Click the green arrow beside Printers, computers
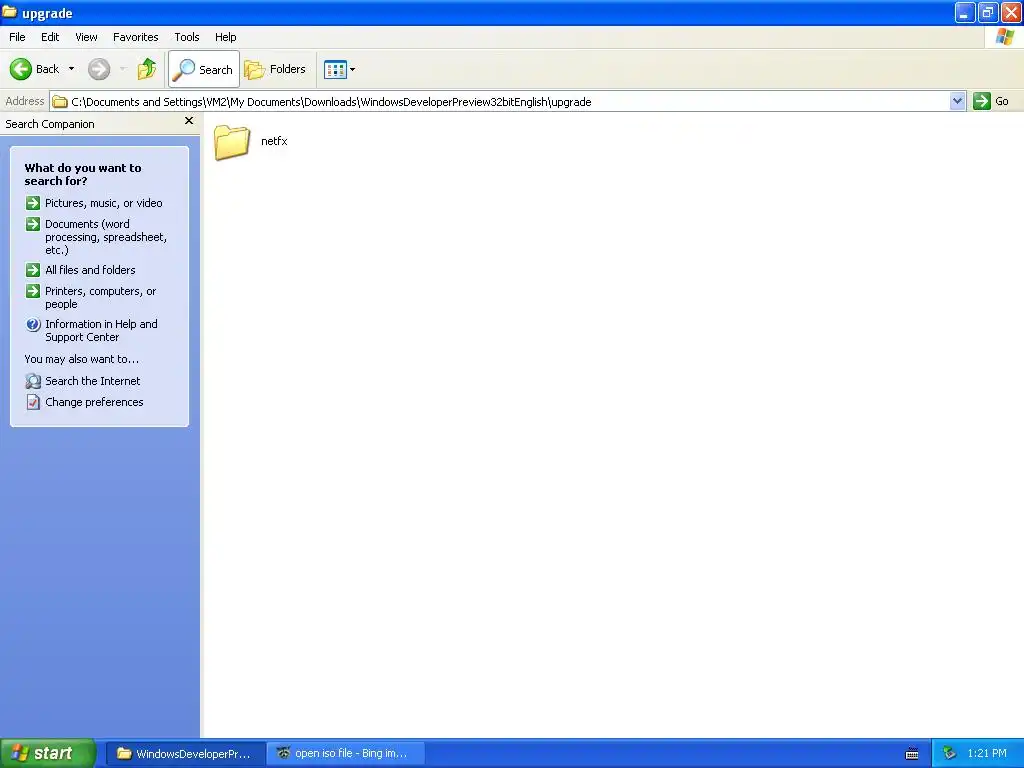Viewport: 1024px width, 768px height. [33, 291]
